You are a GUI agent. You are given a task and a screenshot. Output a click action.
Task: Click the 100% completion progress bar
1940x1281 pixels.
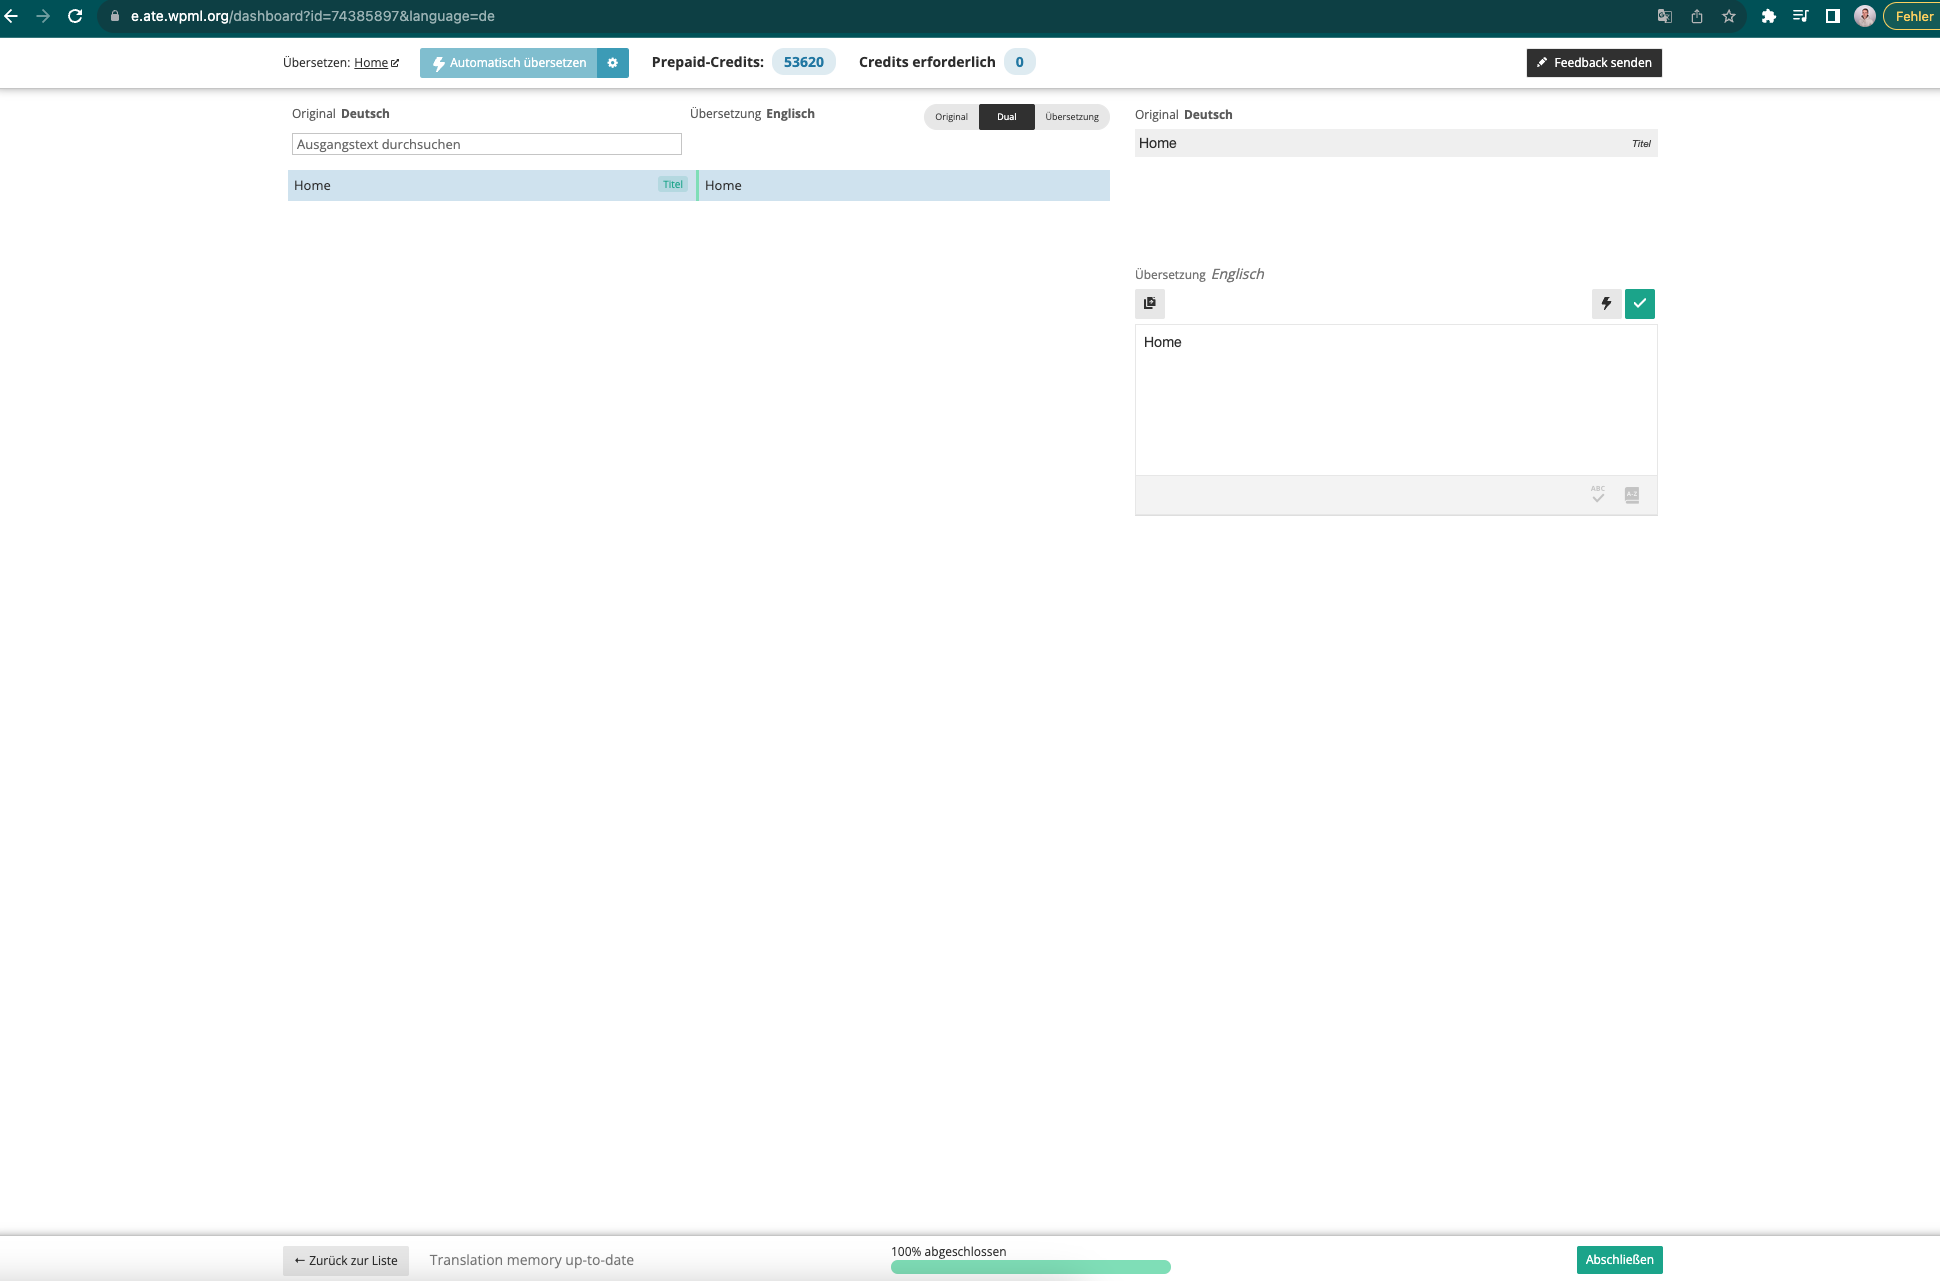pyautogui.click(x=1031, y=1267)
